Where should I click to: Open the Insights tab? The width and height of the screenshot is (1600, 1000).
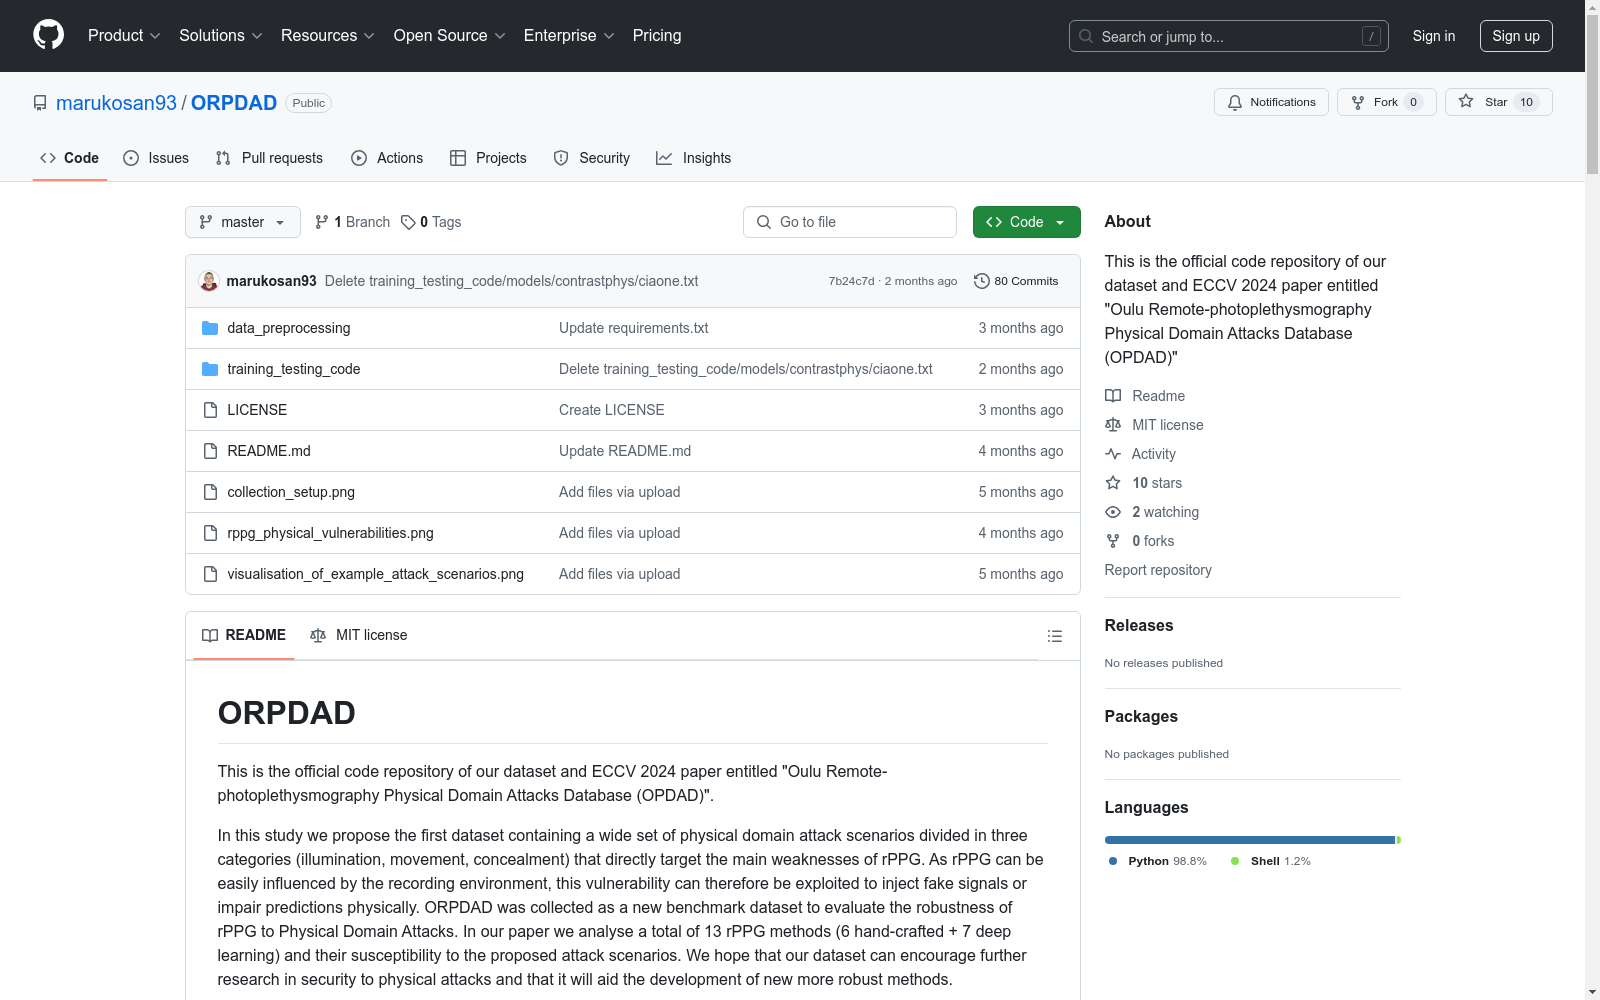(694, 158)
